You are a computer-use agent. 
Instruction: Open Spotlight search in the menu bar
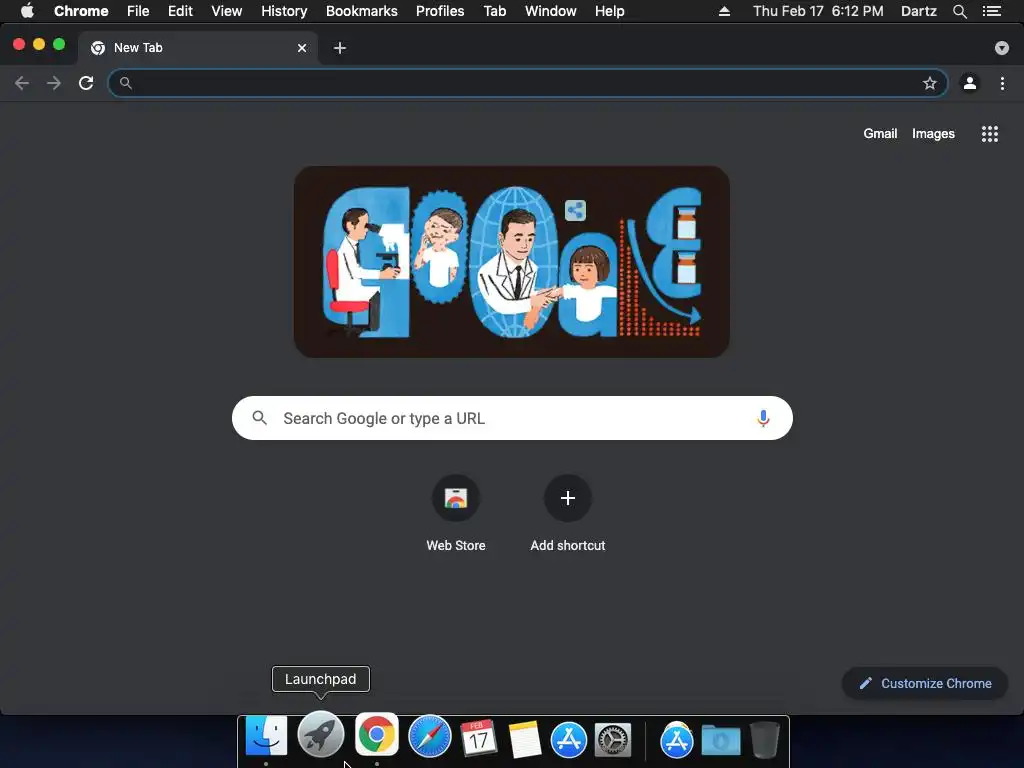coord(959,11)
